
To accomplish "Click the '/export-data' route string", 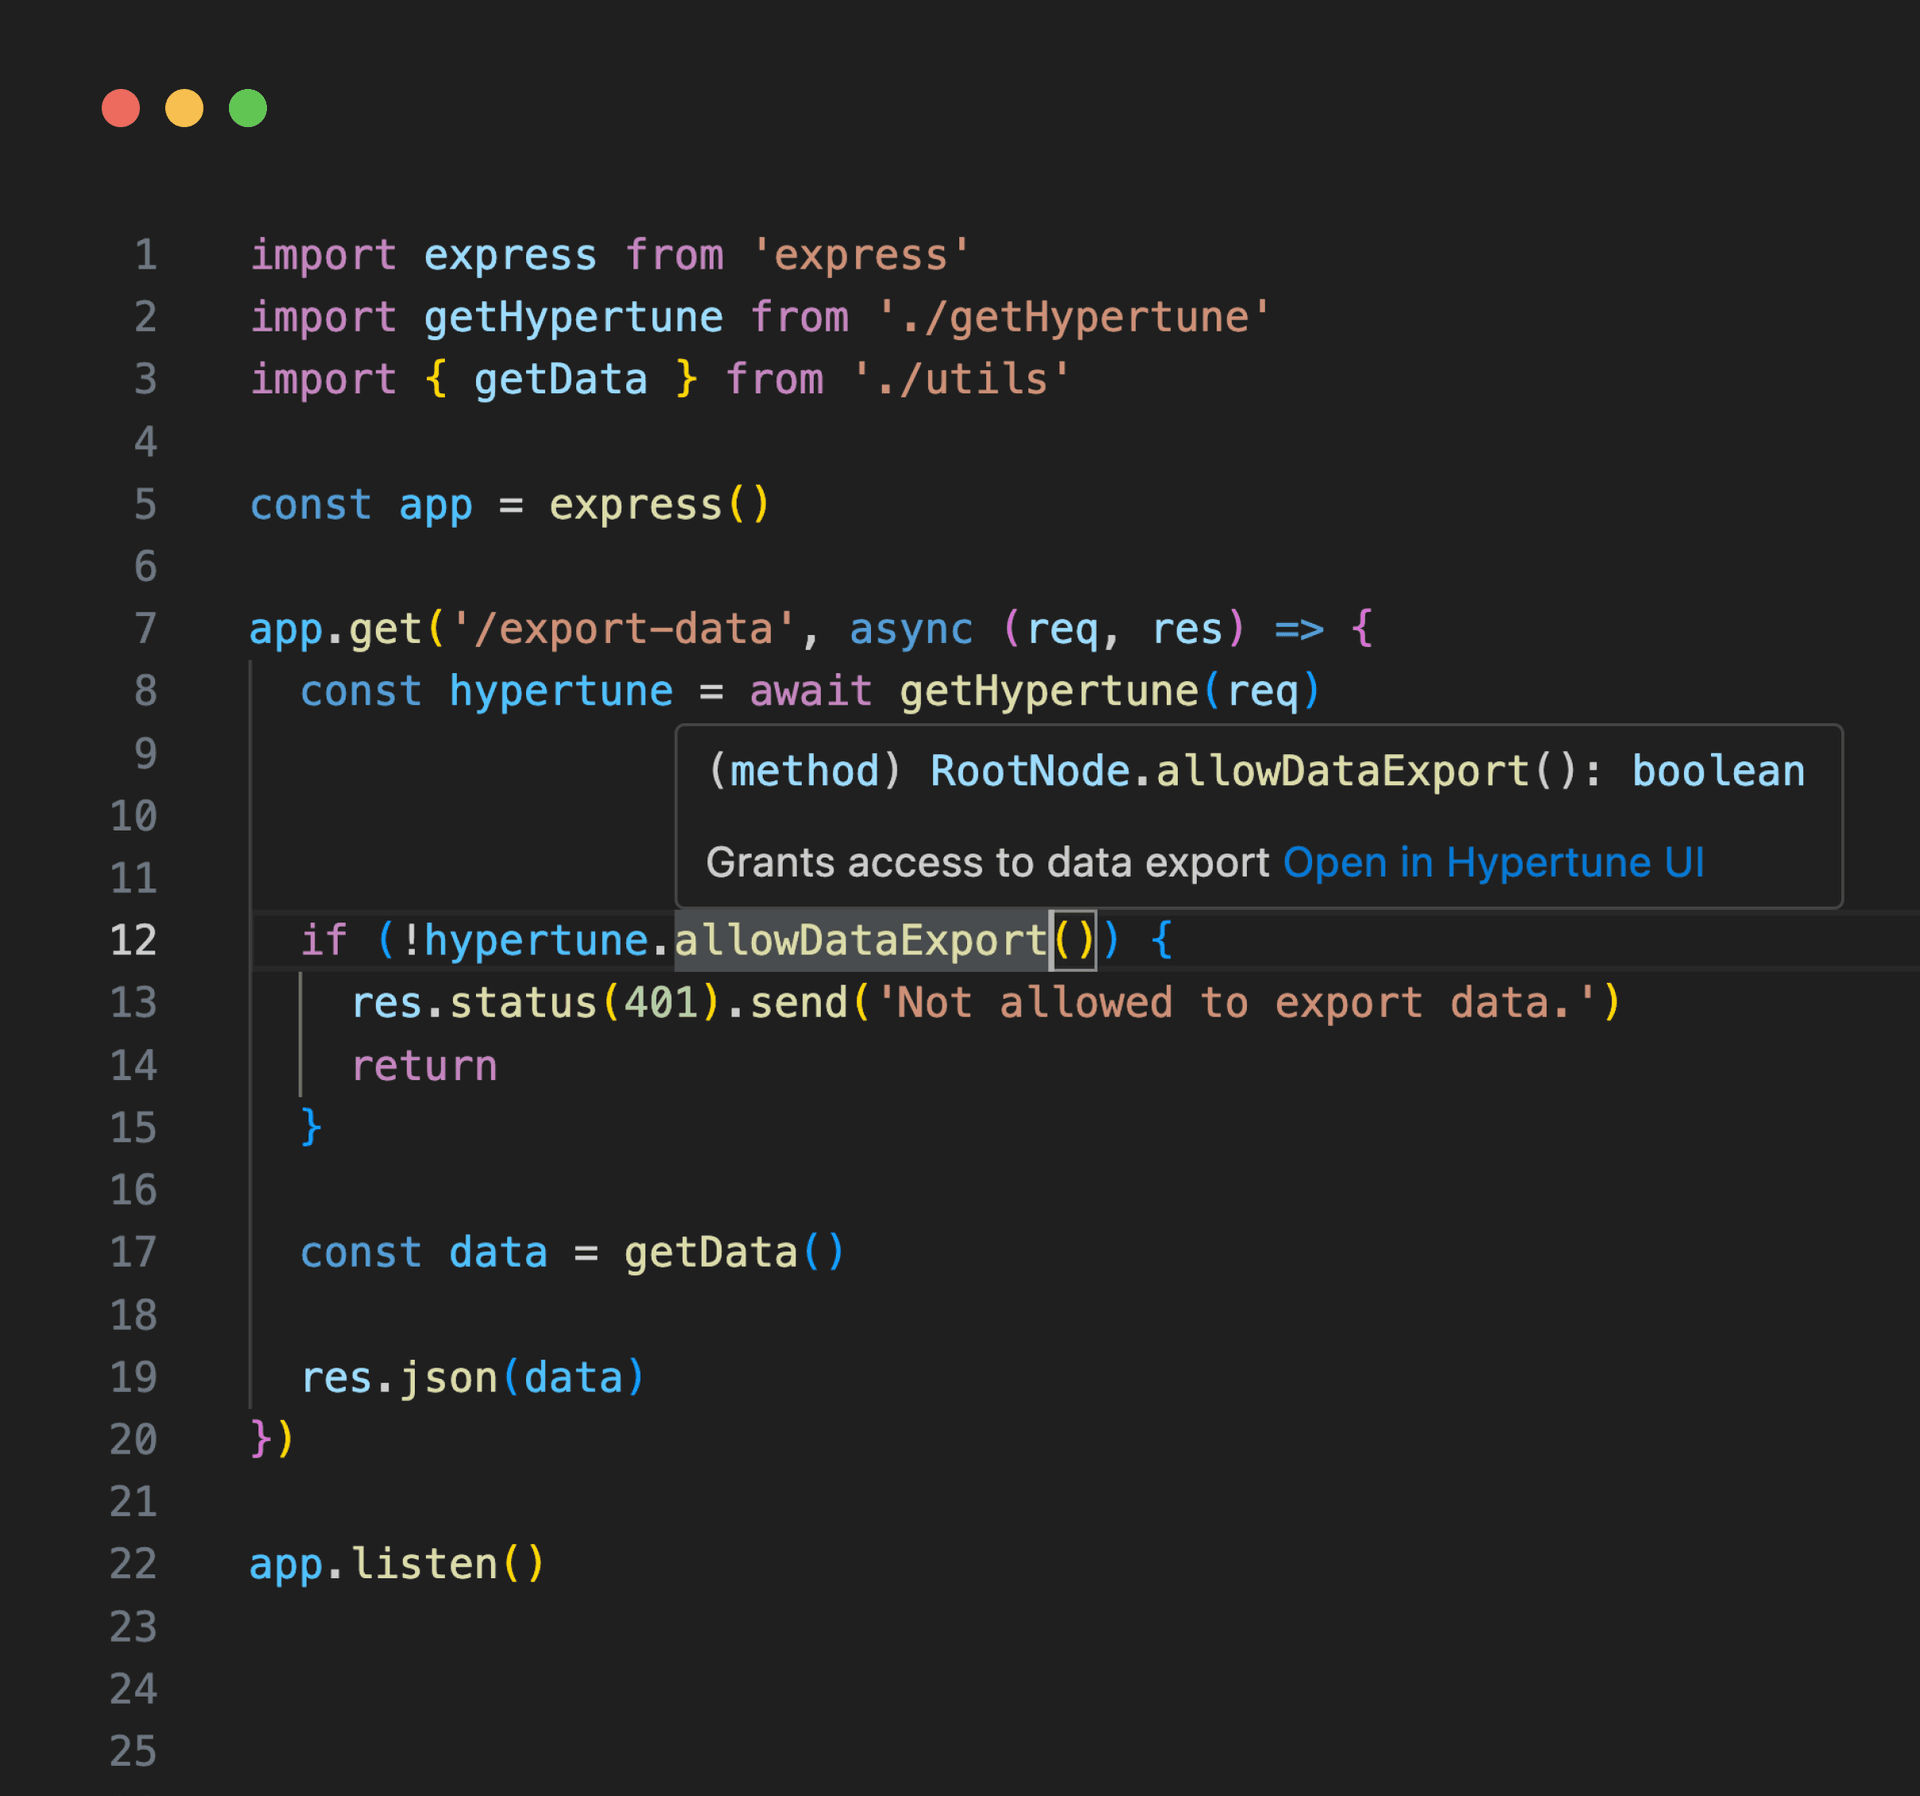I will pyautogui.click(x=623, y=629).
